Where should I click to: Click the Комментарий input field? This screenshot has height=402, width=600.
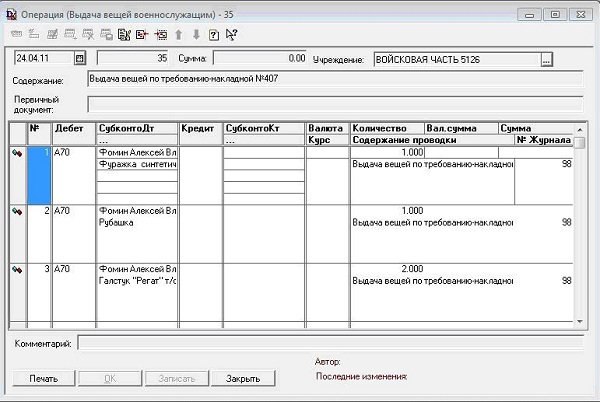(330, 344)
